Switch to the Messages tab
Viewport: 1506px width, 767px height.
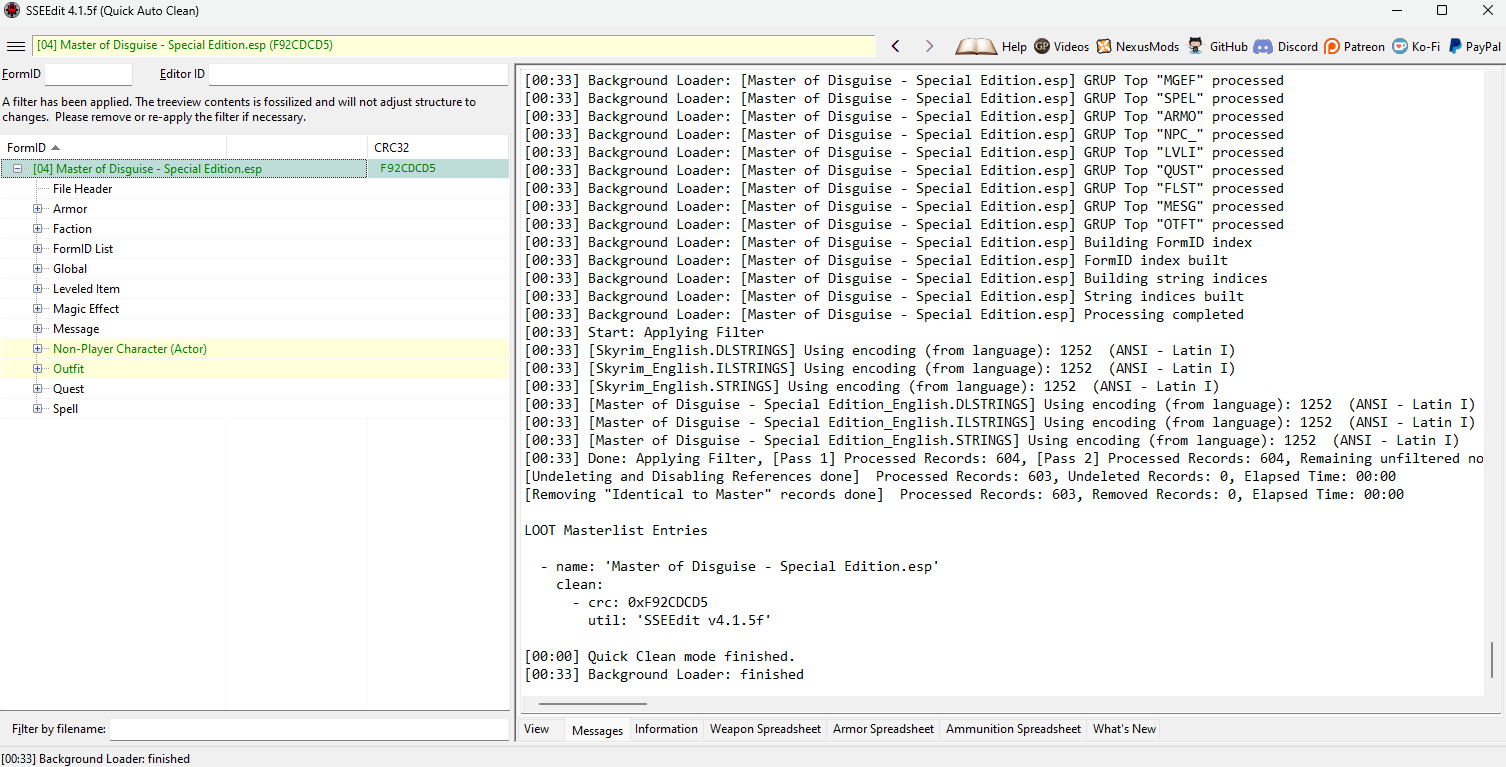(597, 730)
